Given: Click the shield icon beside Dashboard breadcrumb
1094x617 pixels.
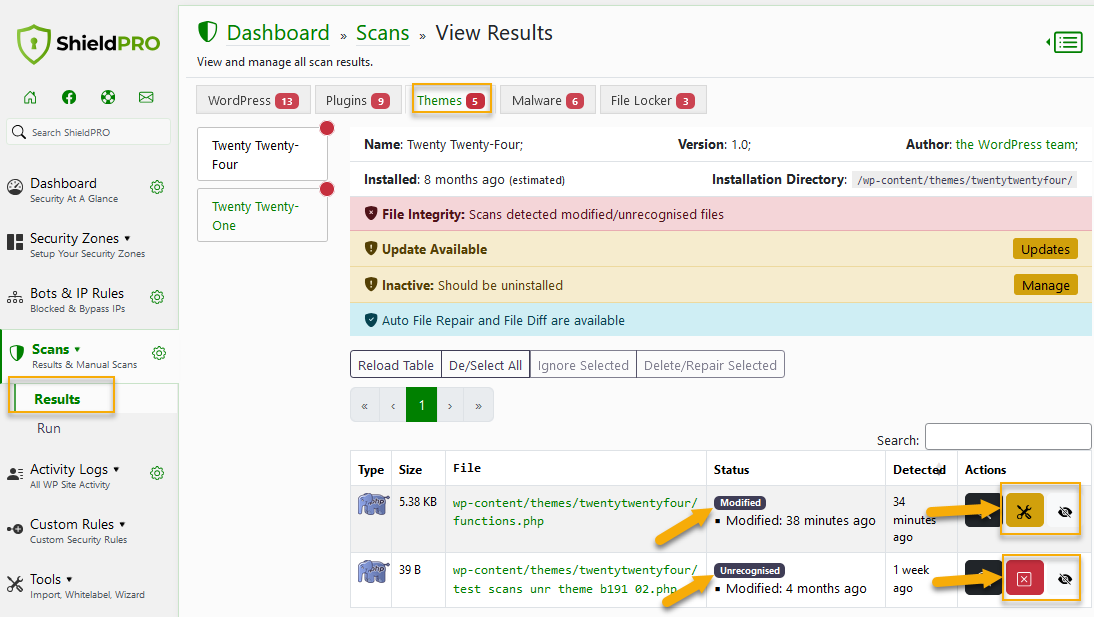Looking at the screenshot, I should [x=207, y=32].
